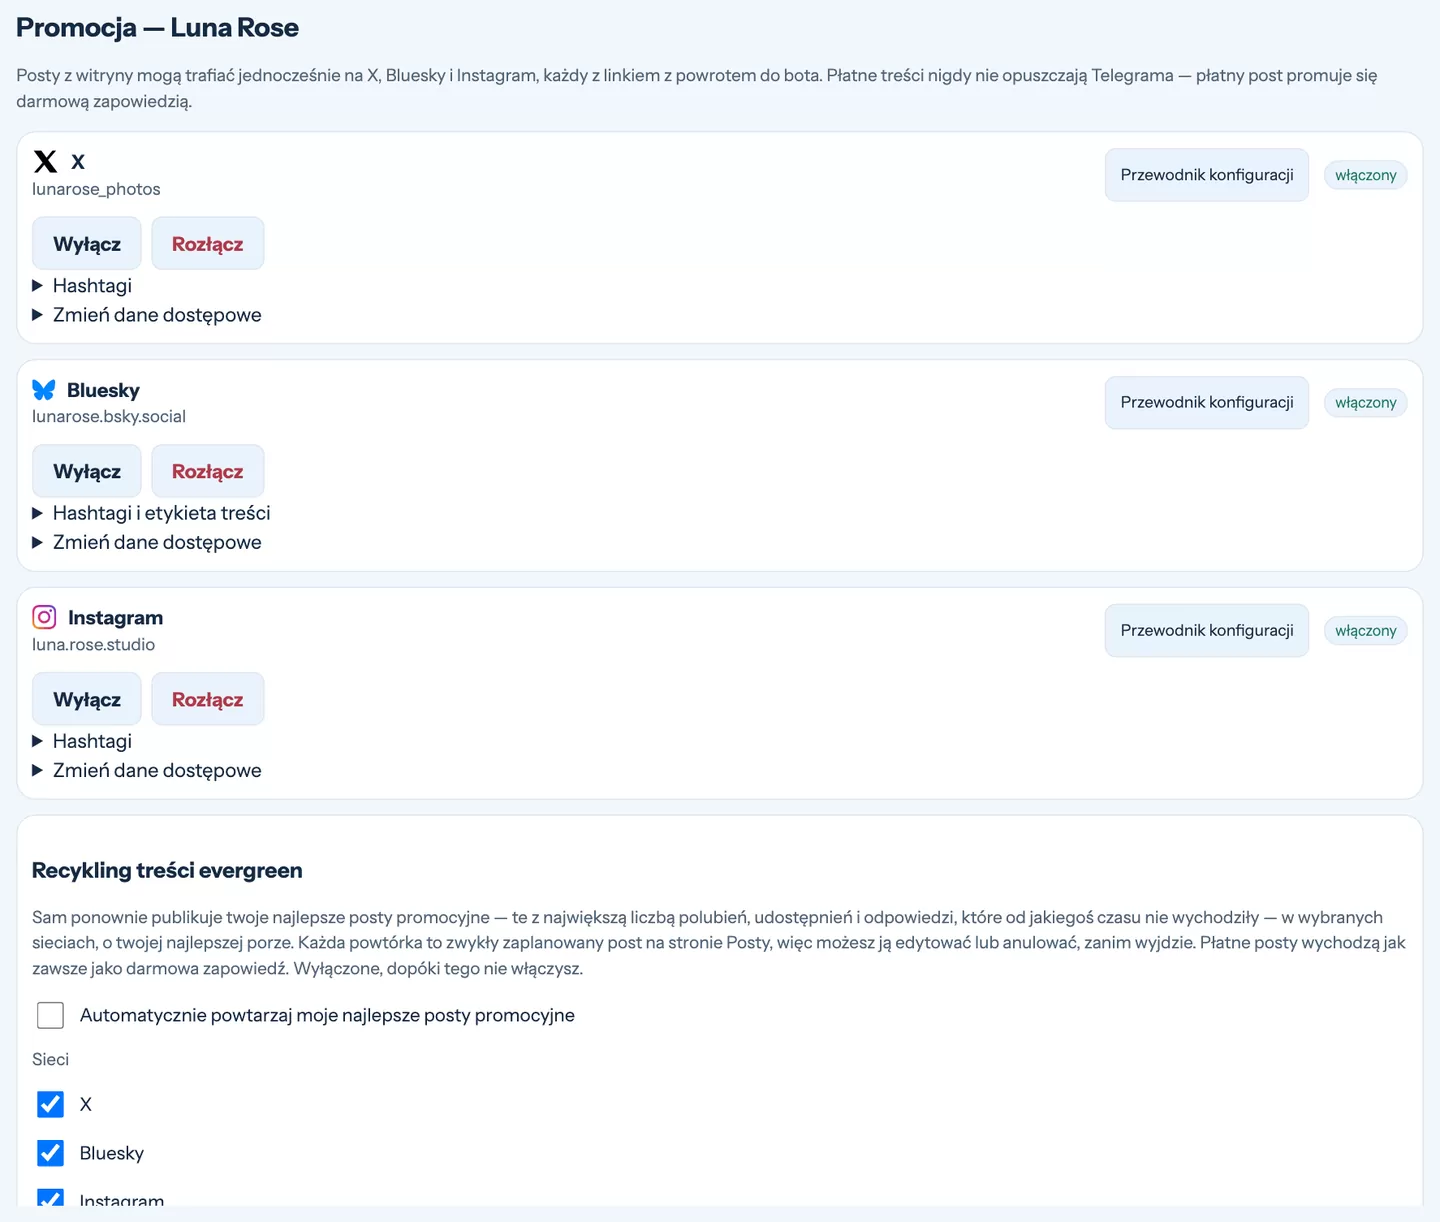The image size is (1440, 1222).
Task: Disable Bluesky with its Wyłącz button
Action: [87, 471]
